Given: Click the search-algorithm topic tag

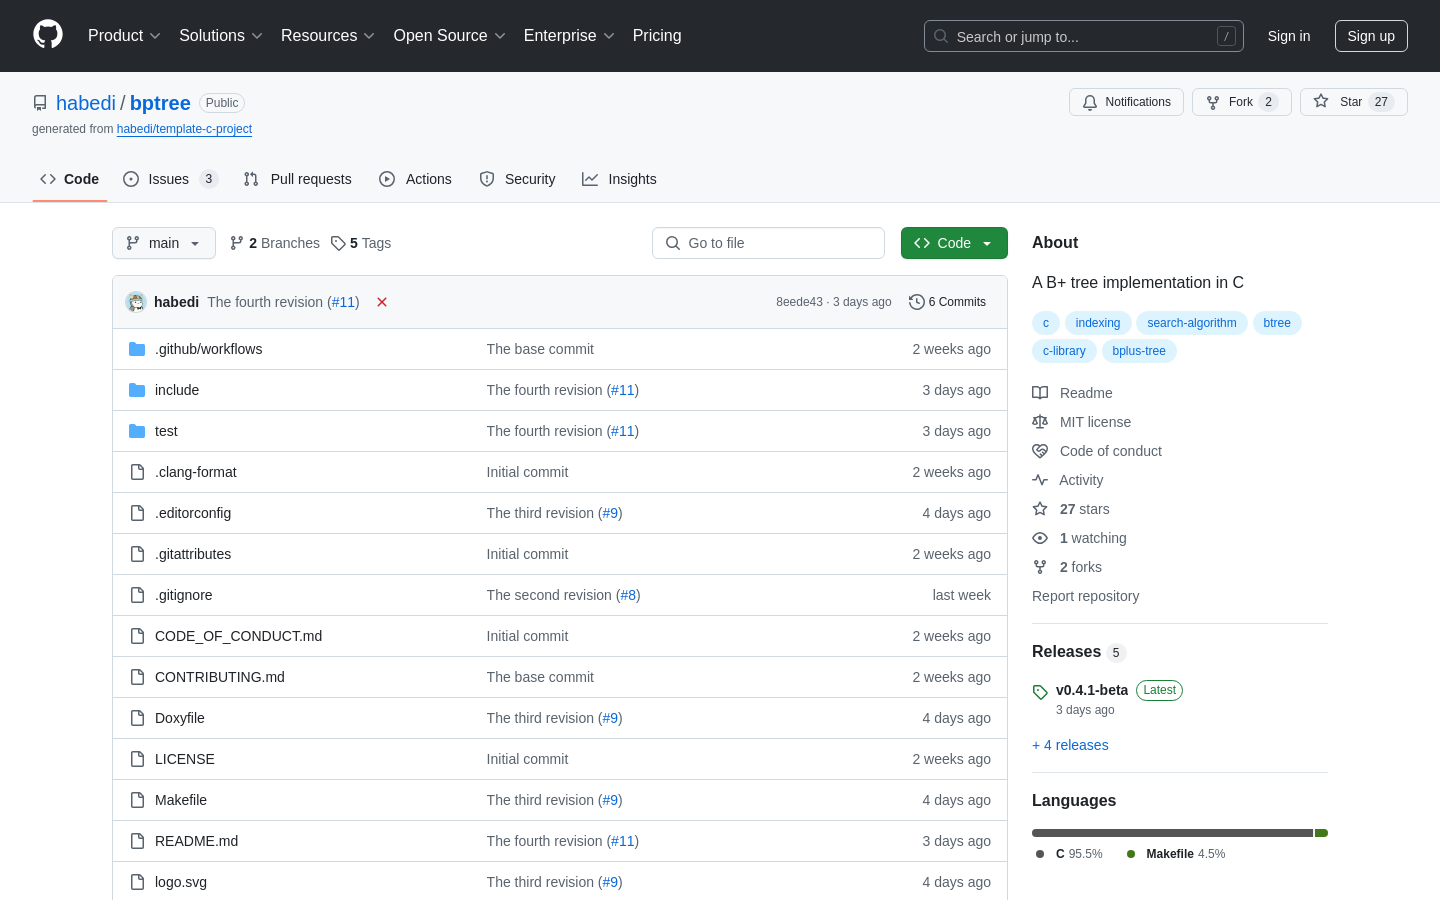Looking at the screenshot, I should click(1191, 323).
